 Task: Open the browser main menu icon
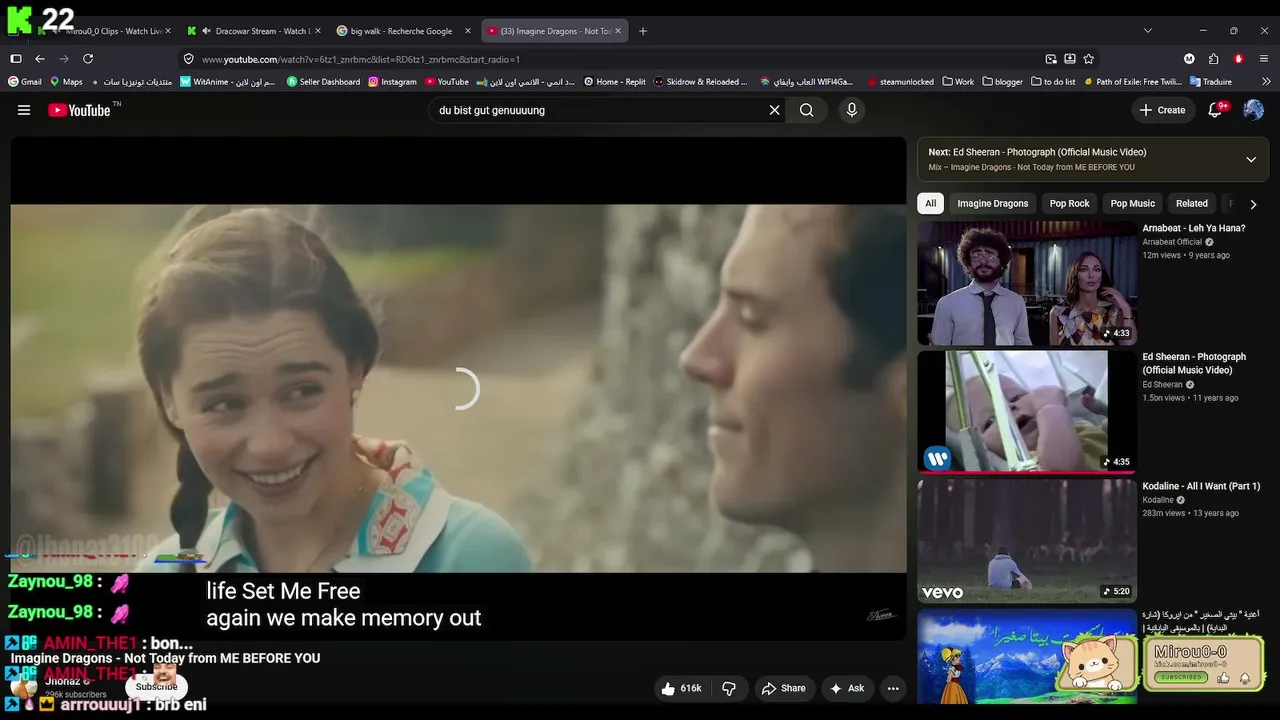1264,59
